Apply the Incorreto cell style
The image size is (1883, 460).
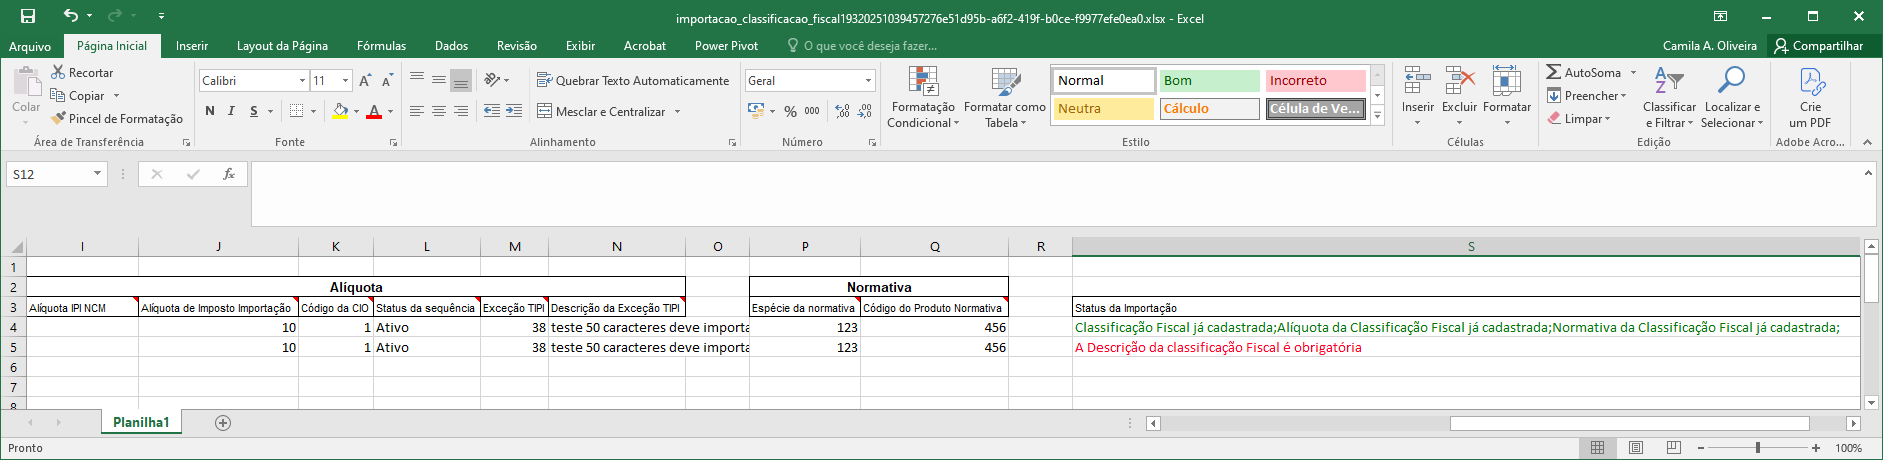point(1315,81)
